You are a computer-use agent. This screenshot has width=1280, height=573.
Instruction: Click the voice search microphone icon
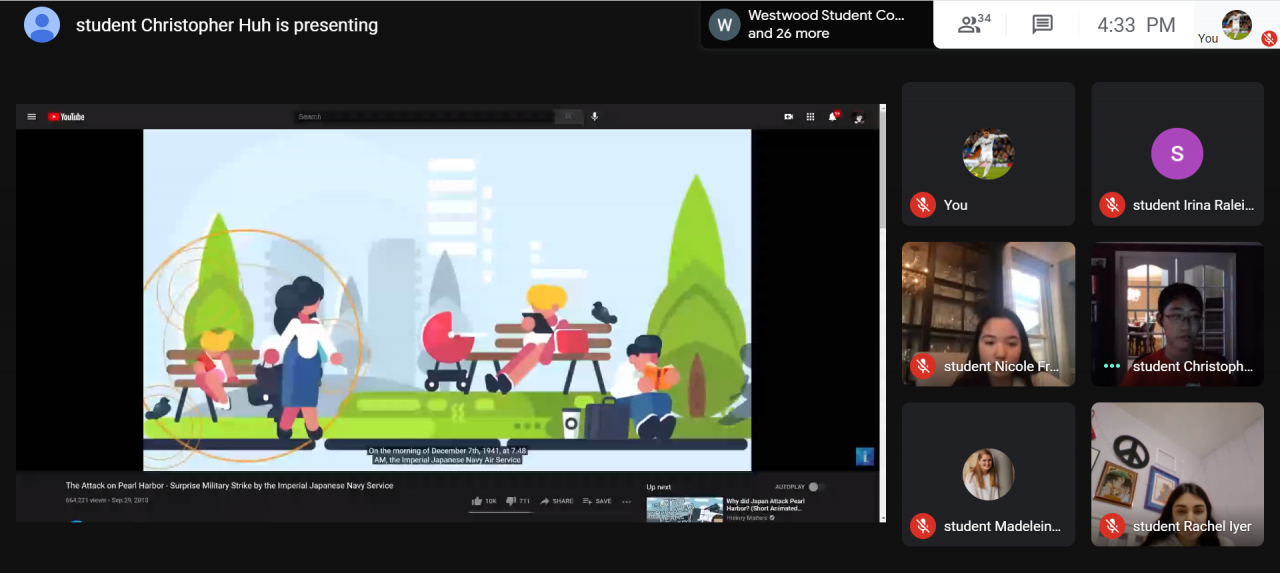pos(594,117)
